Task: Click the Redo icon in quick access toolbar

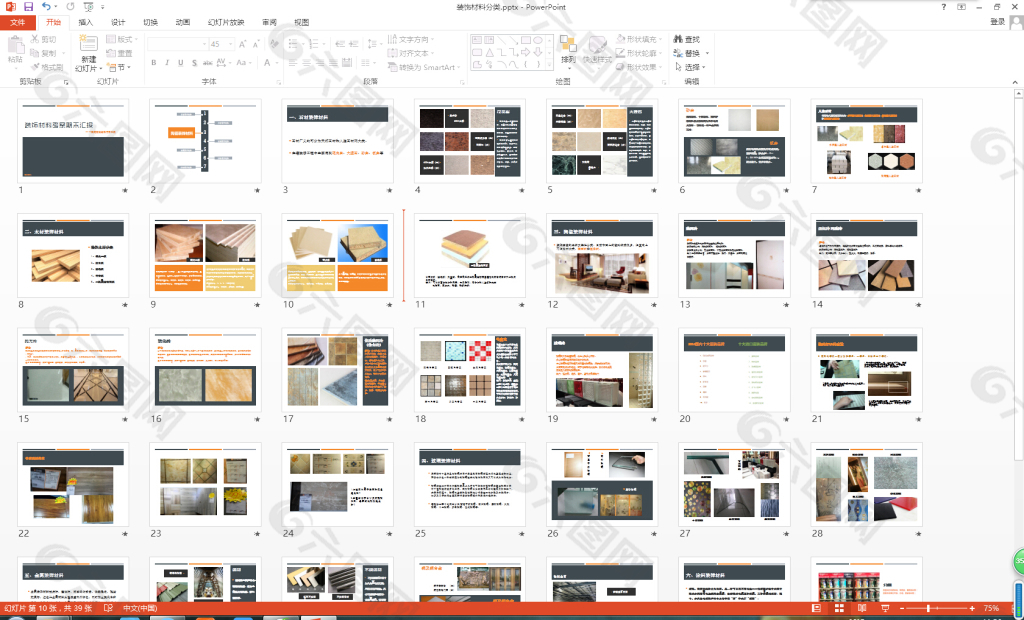Action: [x=70, y=7]
